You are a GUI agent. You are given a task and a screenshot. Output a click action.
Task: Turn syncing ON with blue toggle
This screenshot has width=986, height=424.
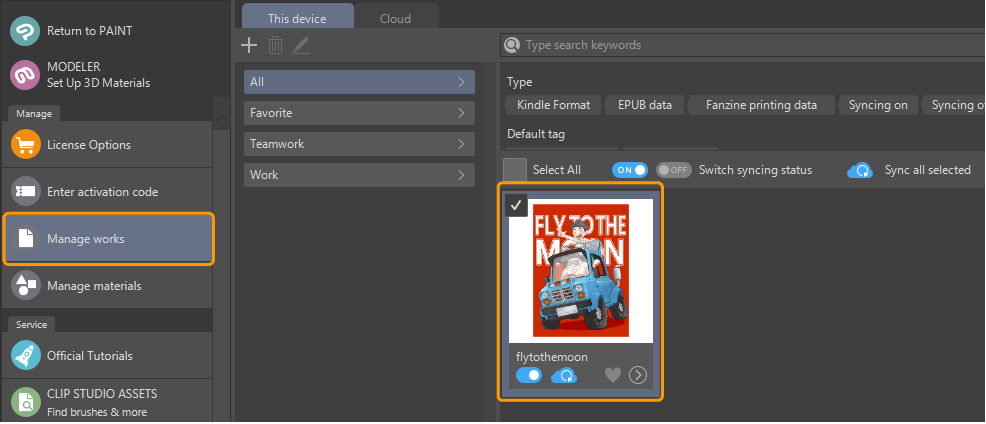629,170
